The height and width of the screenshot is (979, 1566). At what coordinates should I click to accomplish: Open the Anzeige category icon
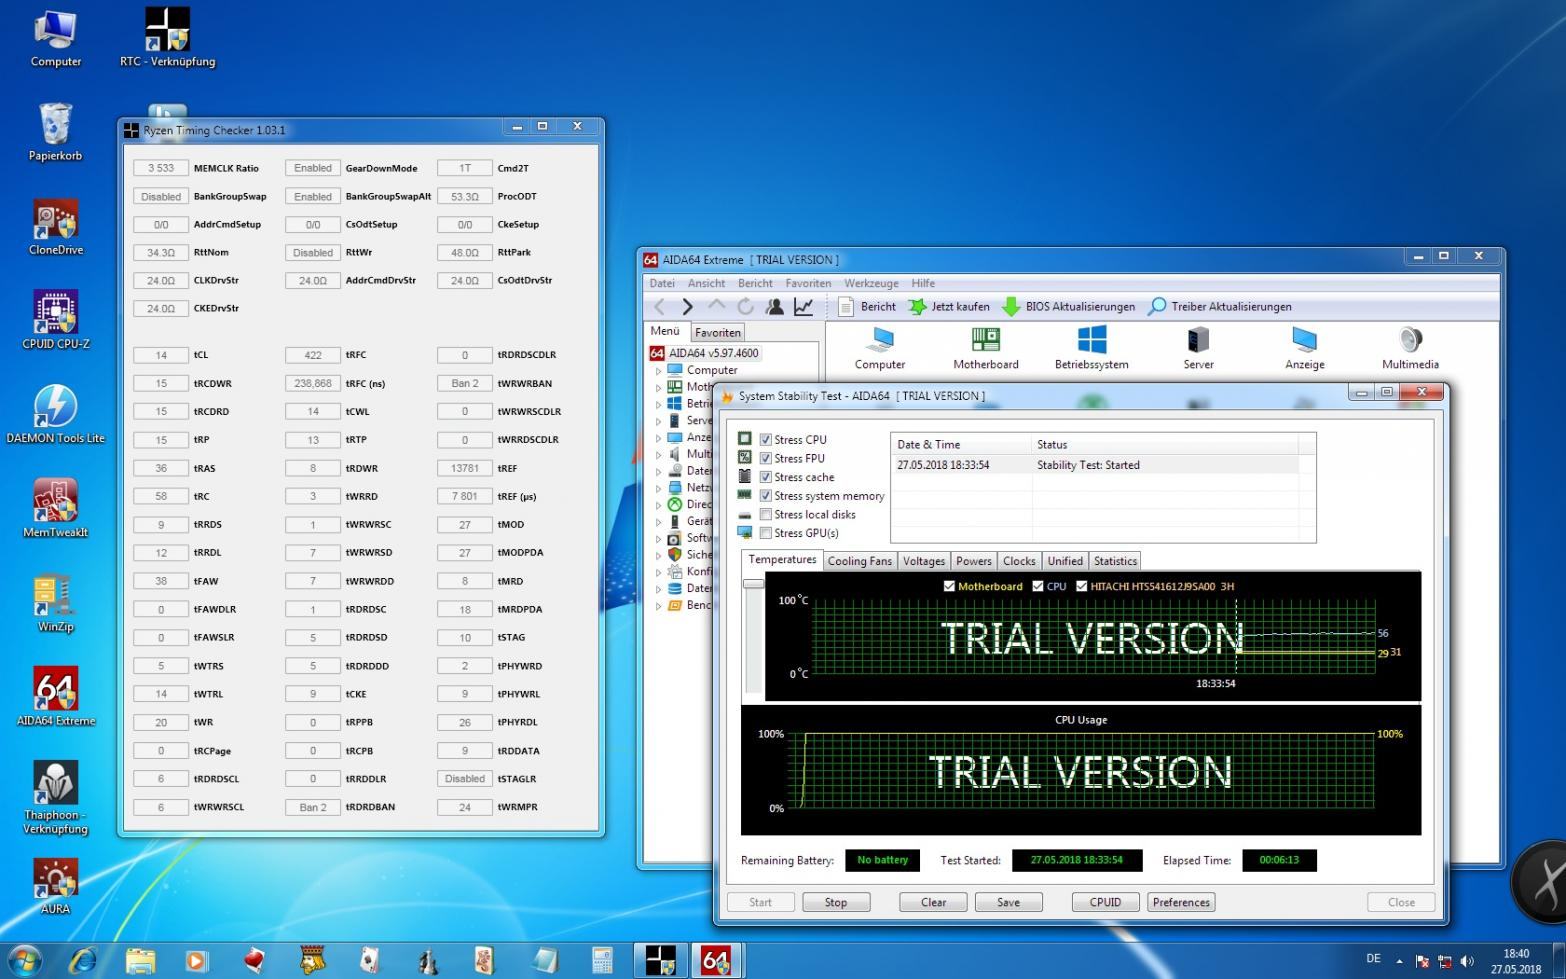pos(1305,348)
